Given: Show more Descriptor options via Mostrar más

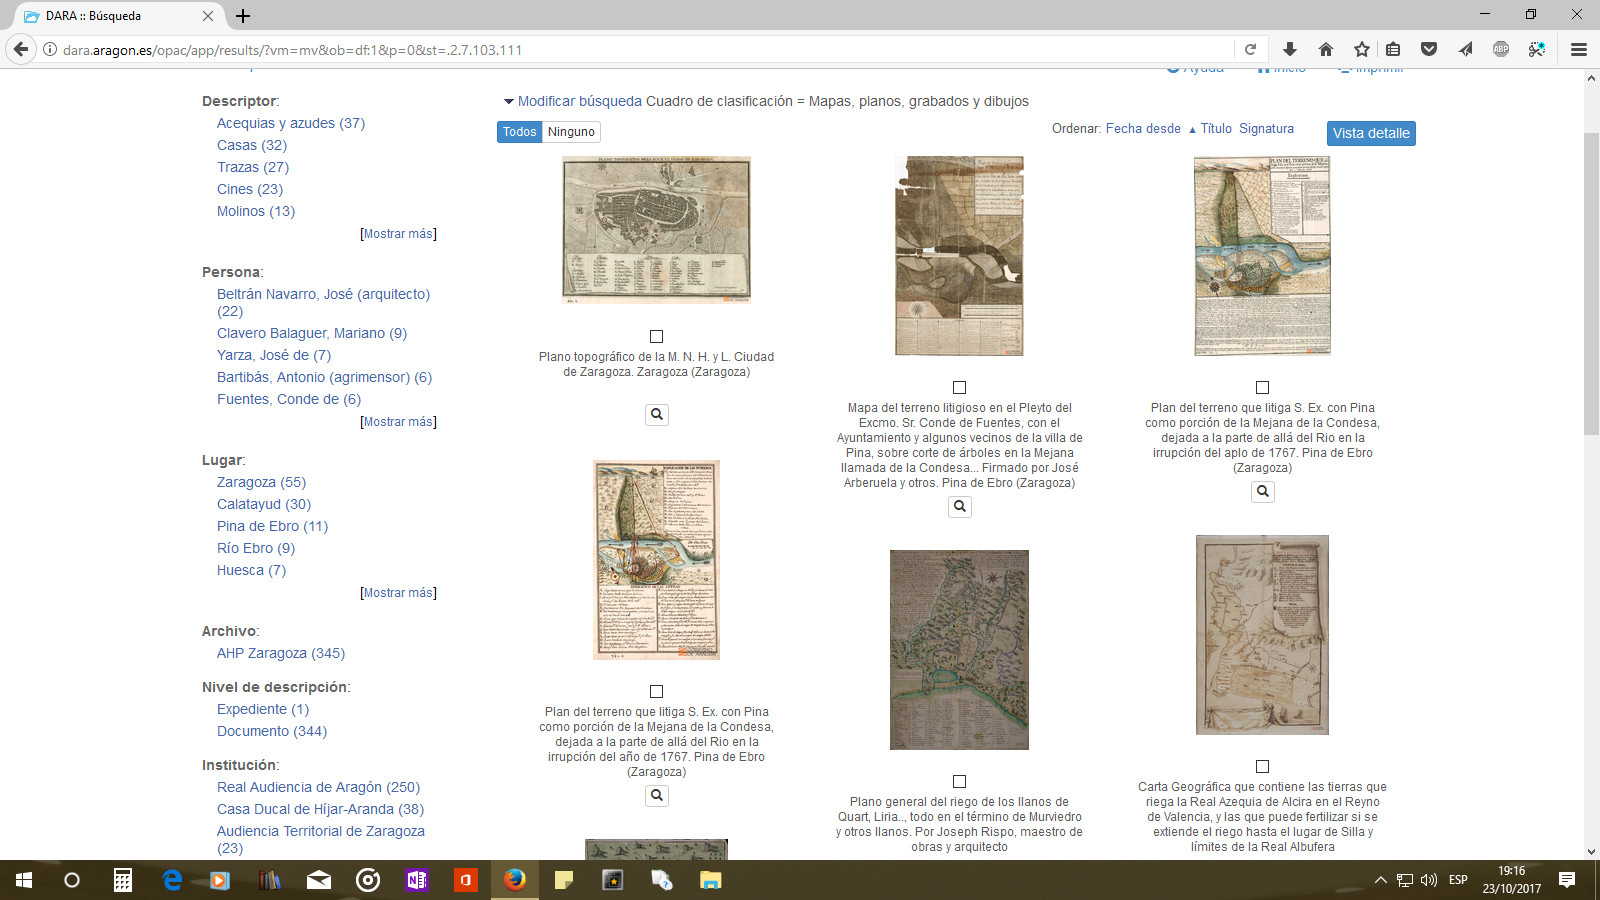Looking at the screenshot, I should (398, 234).
